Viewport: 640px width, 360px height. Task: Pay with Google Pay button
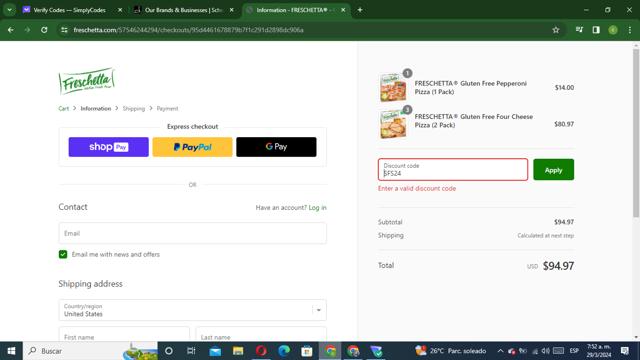click(276, 147)
